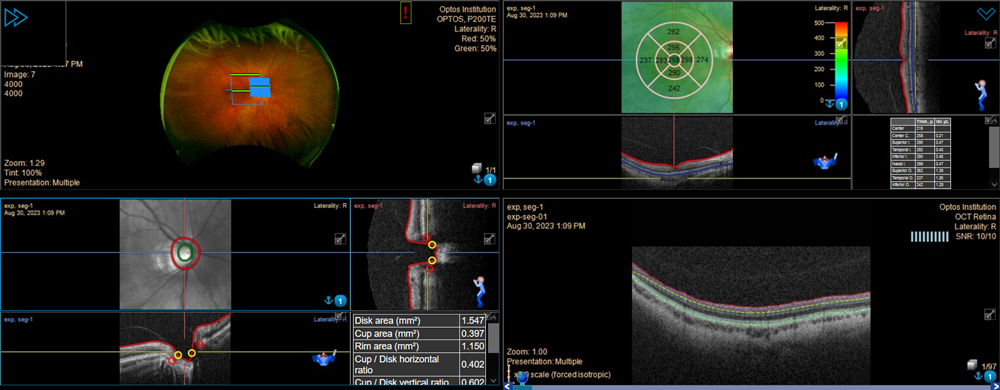This screenshot has width=1000, height=390.
Task: Click the rainbow thickness color scale bar
Action: 841,60
